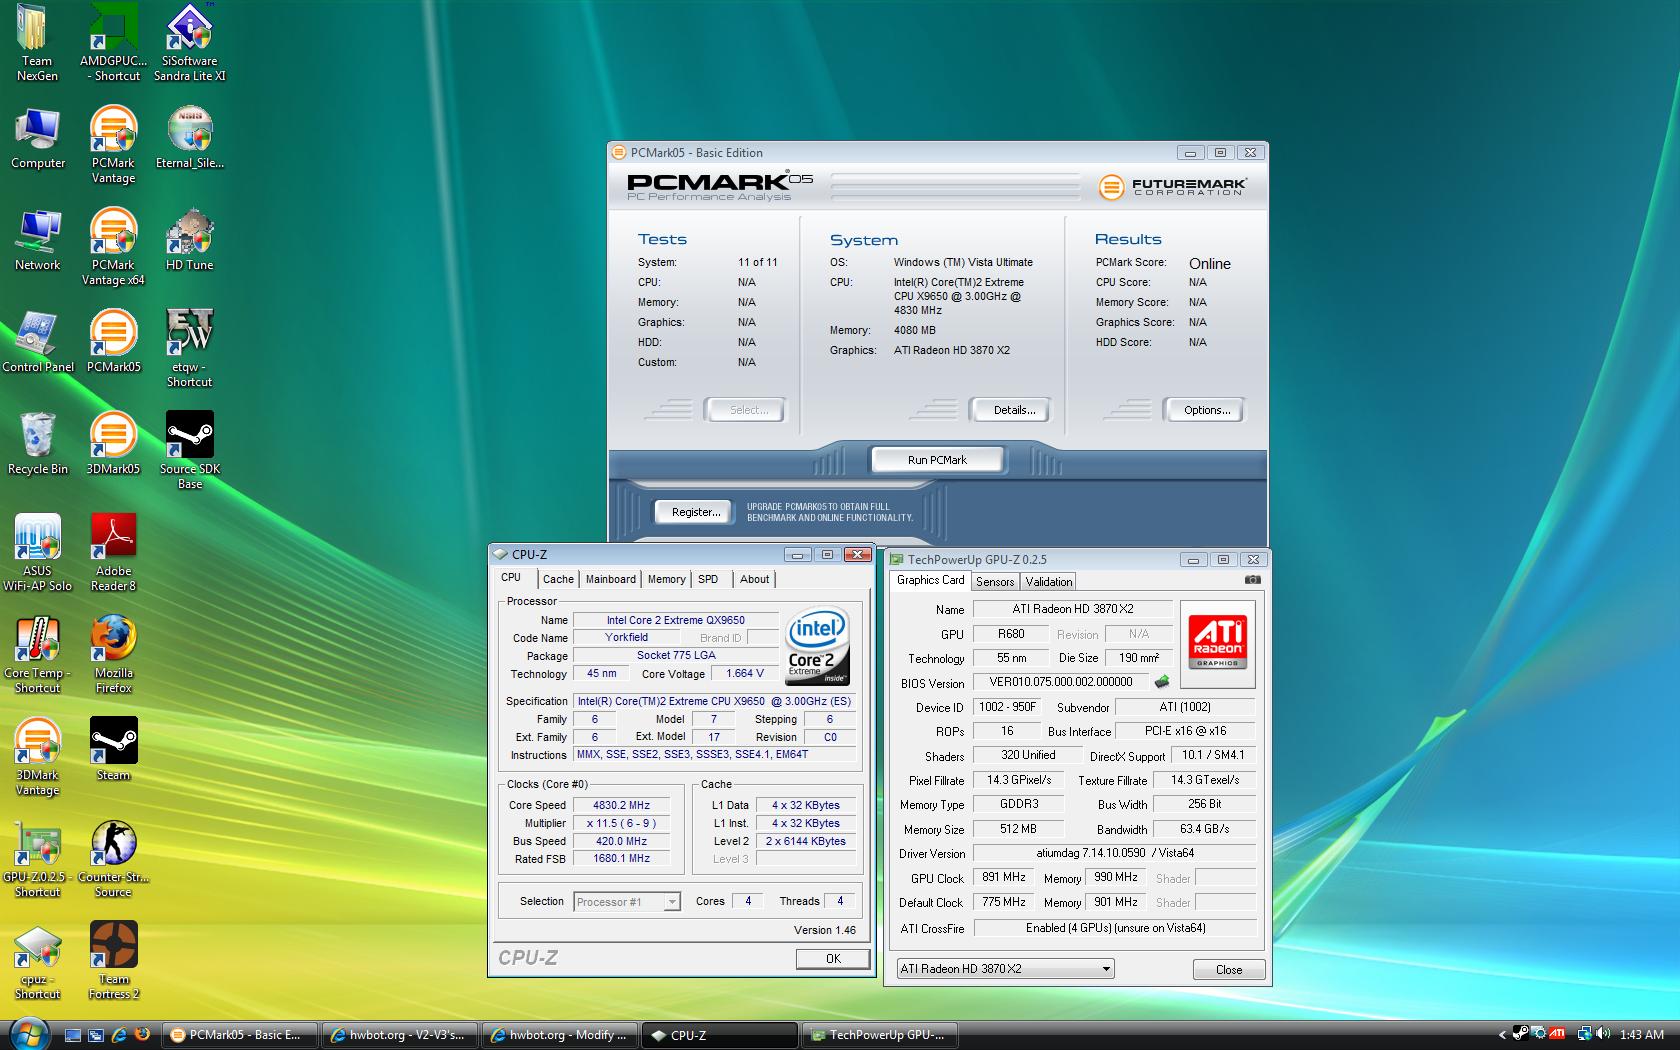
Task: Open the Team NexGen folder icon
Action: click(x=37, y=43)
